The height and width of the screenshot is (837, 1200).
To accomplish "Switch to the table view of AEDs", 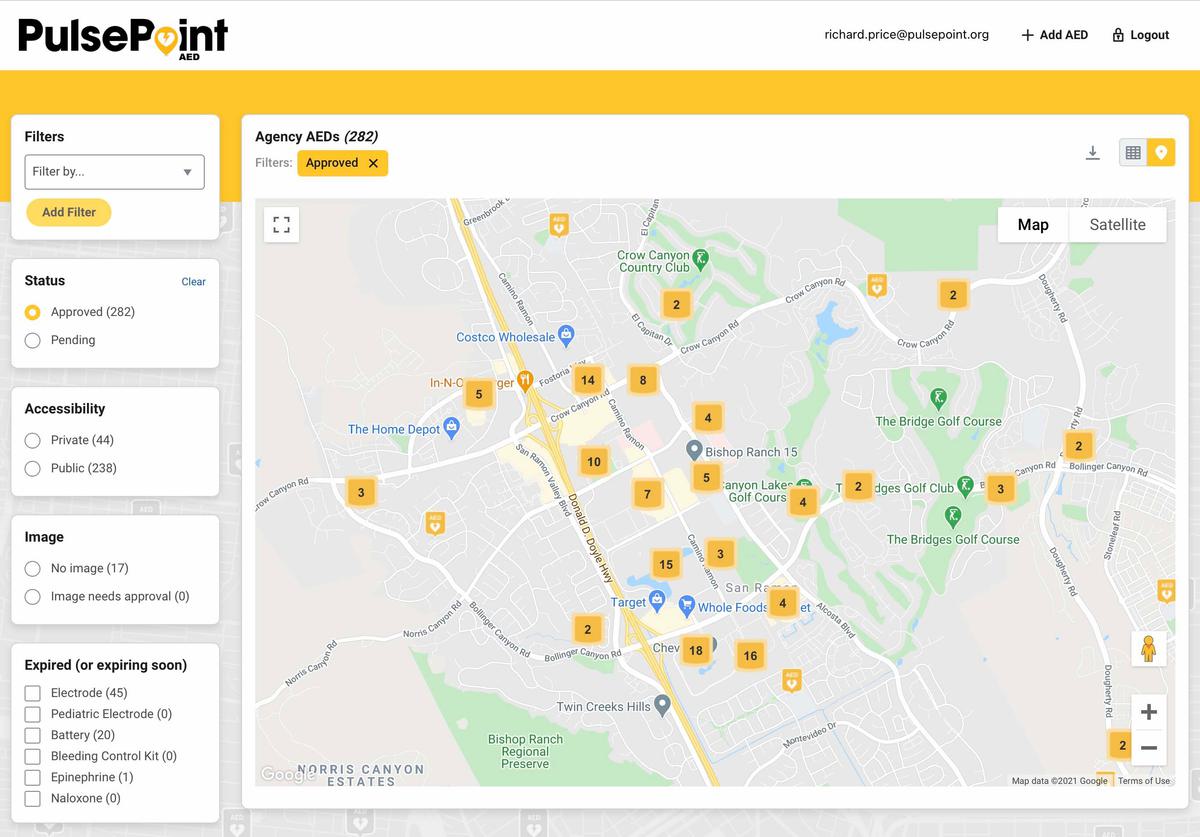I will [x=1135, y=152].
